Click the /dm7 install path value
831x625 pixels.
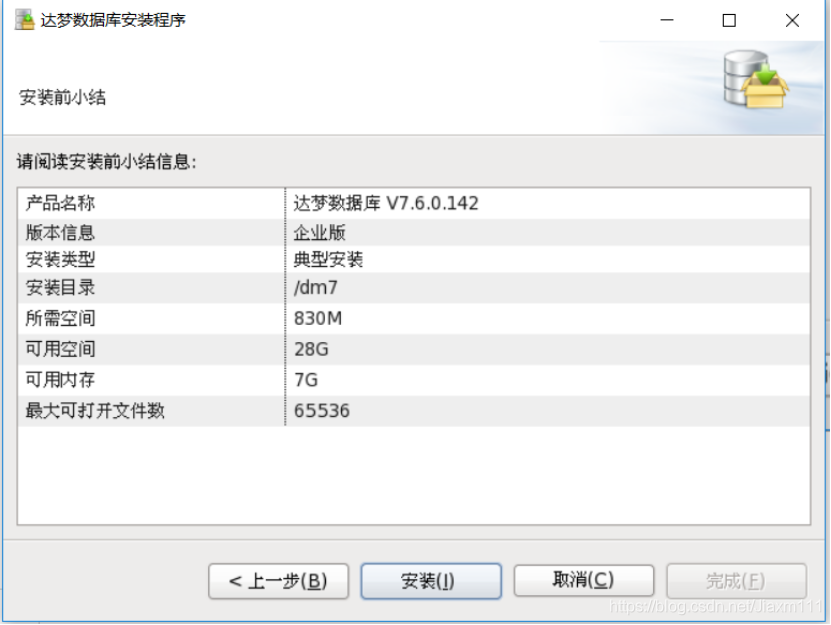click(315, 288)
